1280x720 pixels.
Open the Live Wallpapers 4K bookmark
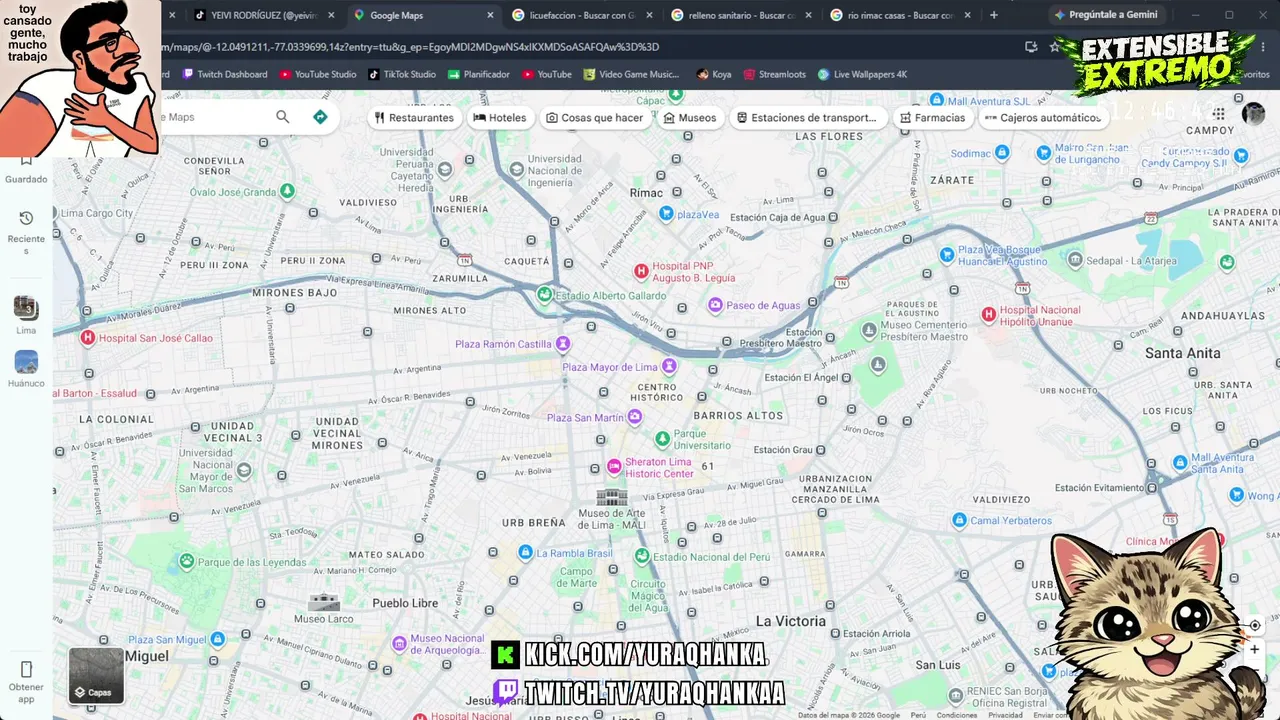click(x=862, y=74)
